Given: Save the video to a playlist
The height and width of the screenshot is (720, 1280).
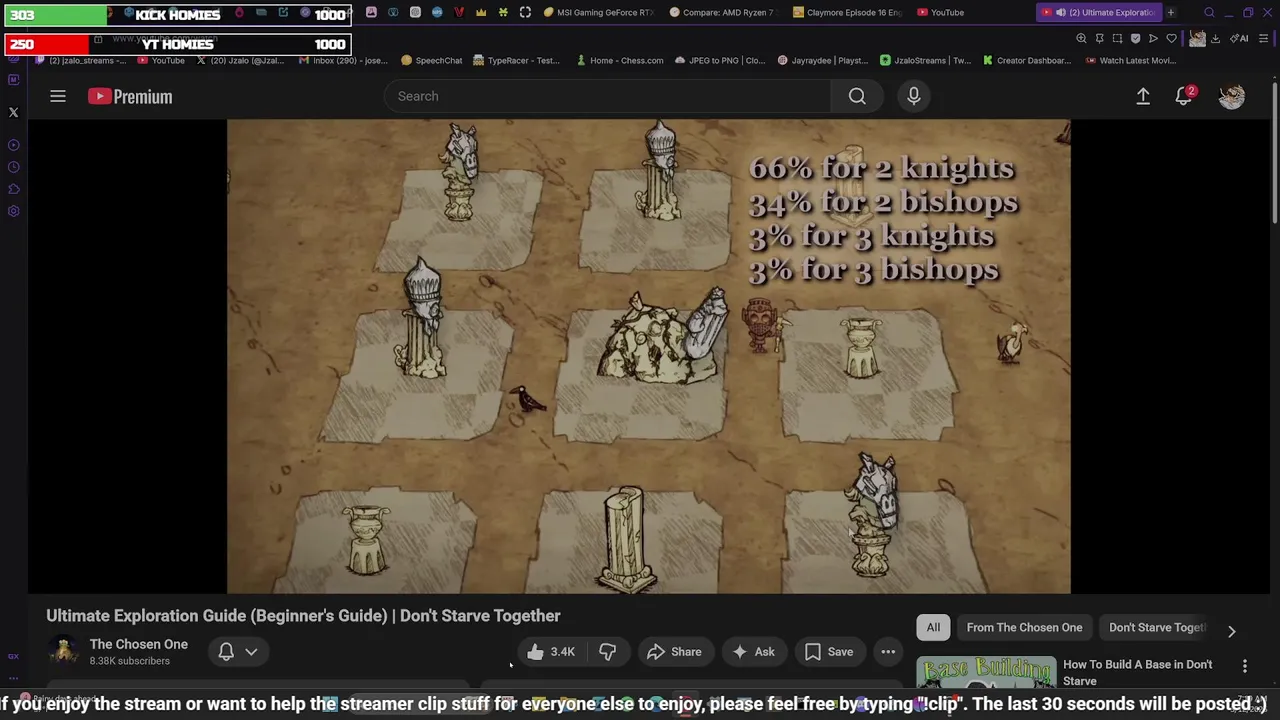Looking at the screenshot, I should coord(829,652).
